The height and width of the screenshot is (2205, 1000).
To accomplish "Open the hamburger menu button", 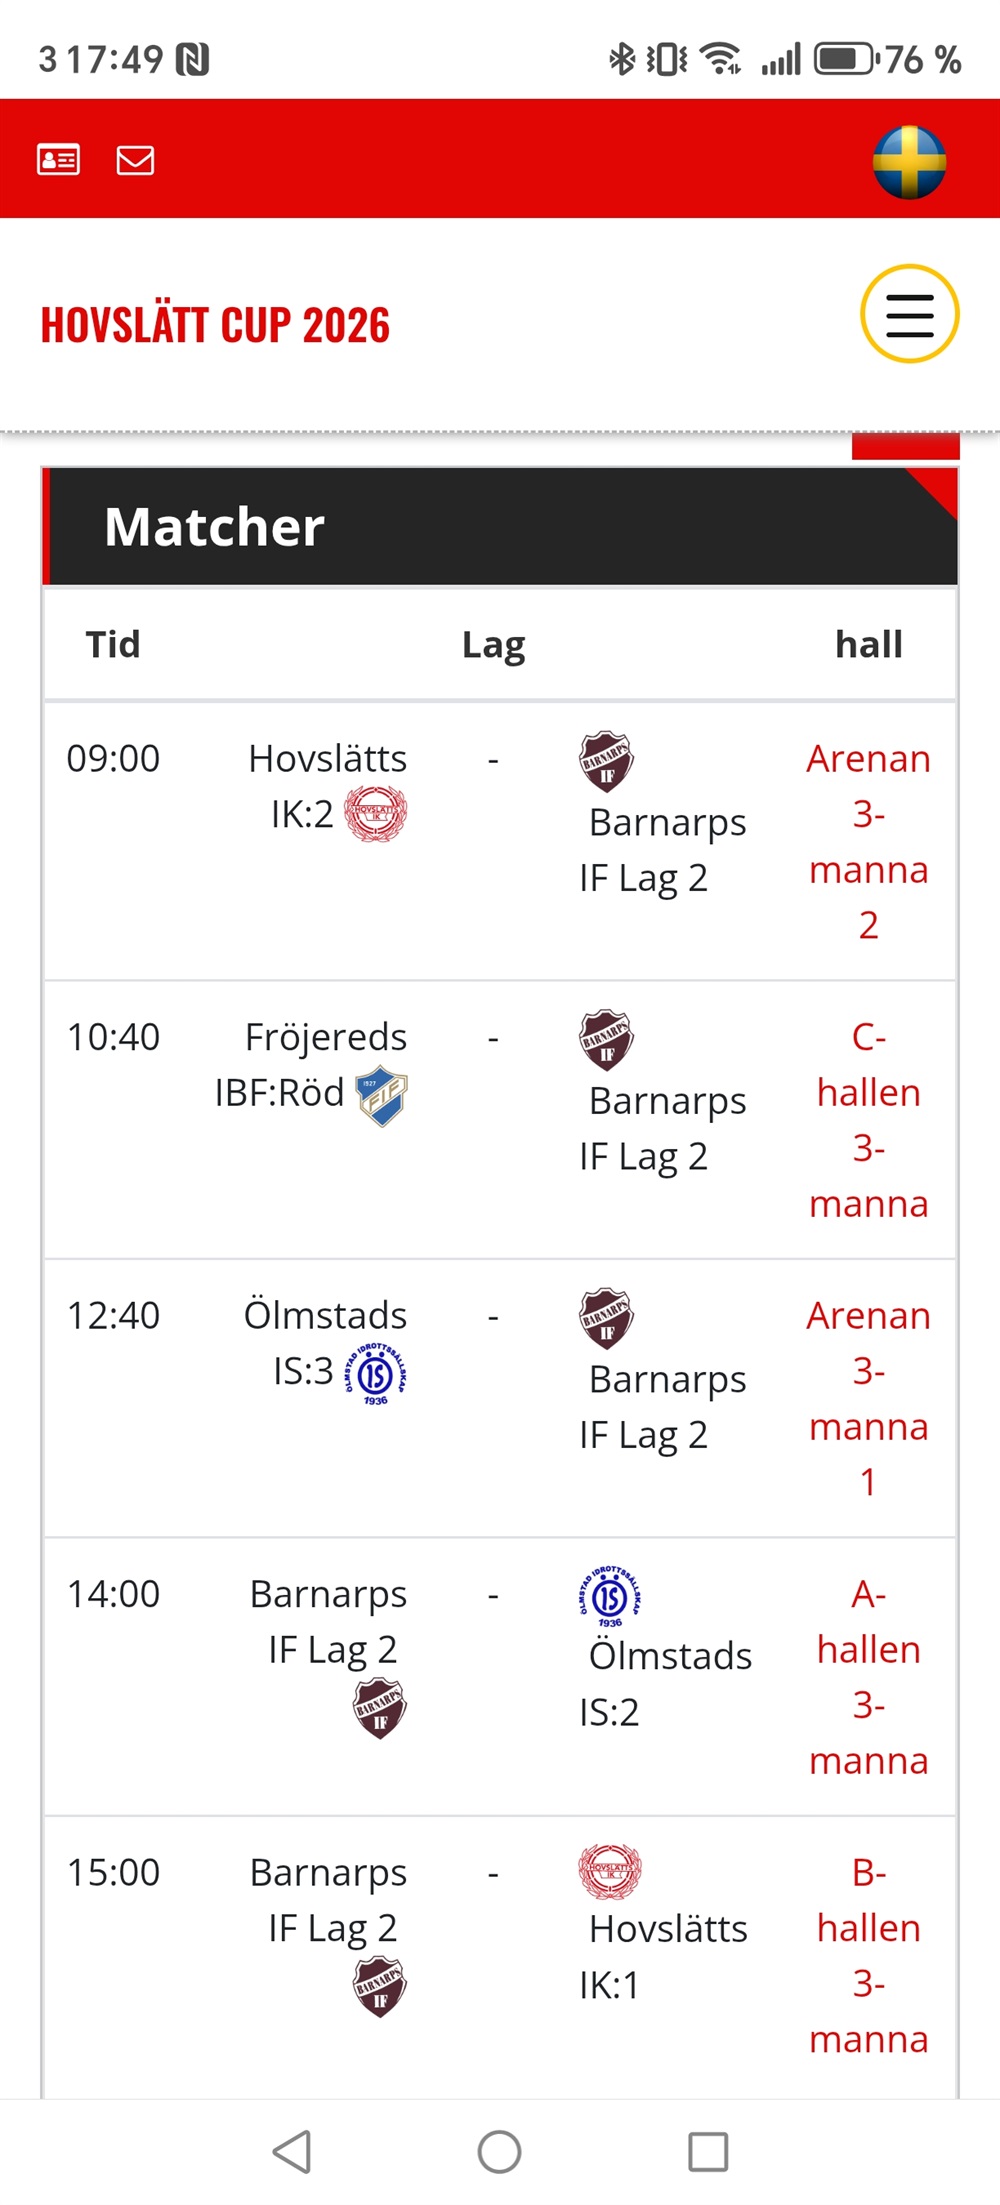I will point(909,314).
